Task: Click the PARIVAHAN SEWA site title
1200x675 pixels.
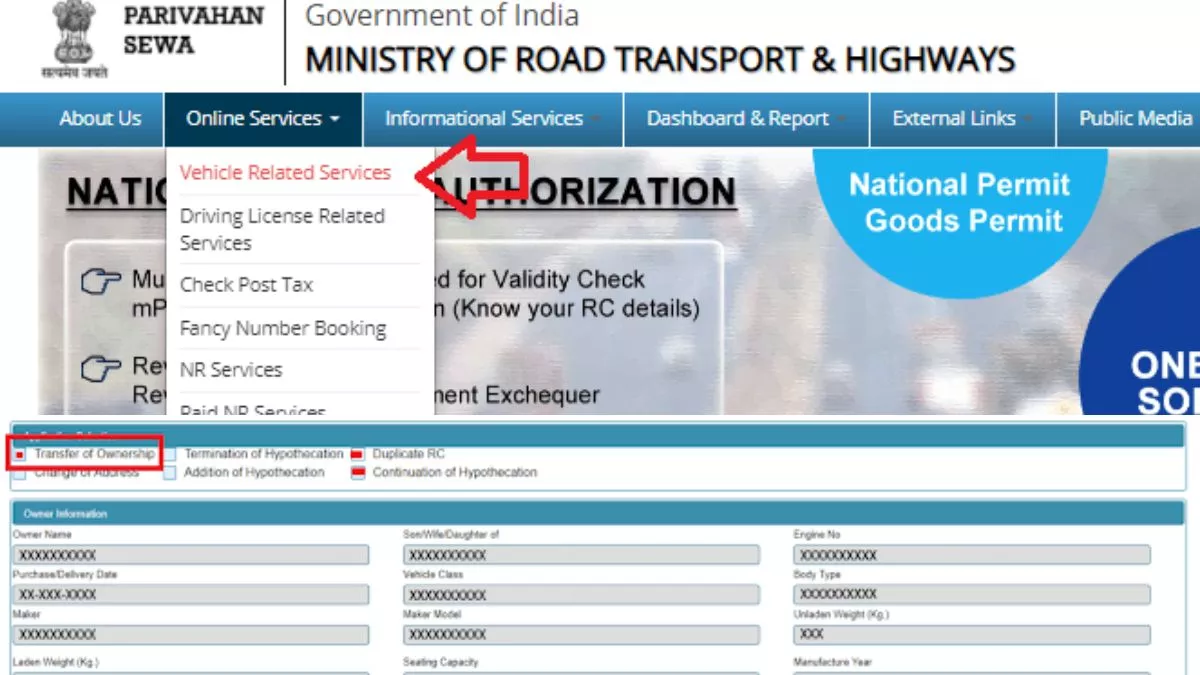Action: pyautogui.click(x=193, y=30)
